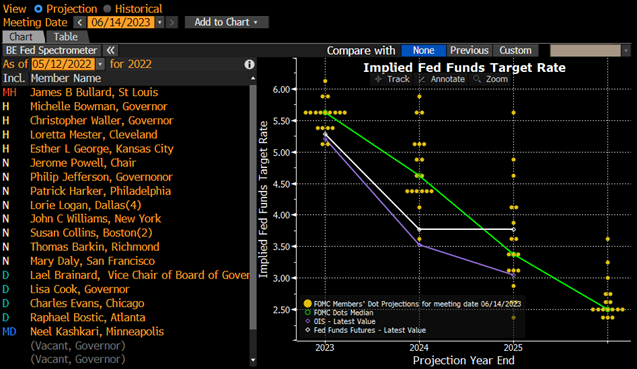Click member list scroll down arrow
The image size is (637, 369).
(253, 360)
